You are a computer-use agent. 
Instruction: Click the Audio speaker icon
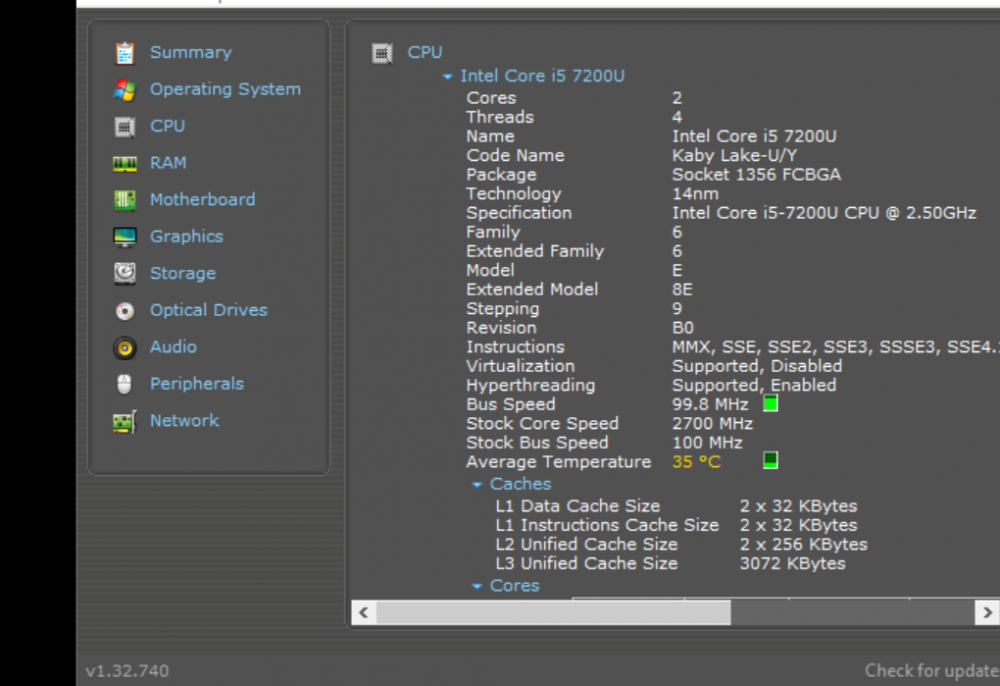click(124, 348)
